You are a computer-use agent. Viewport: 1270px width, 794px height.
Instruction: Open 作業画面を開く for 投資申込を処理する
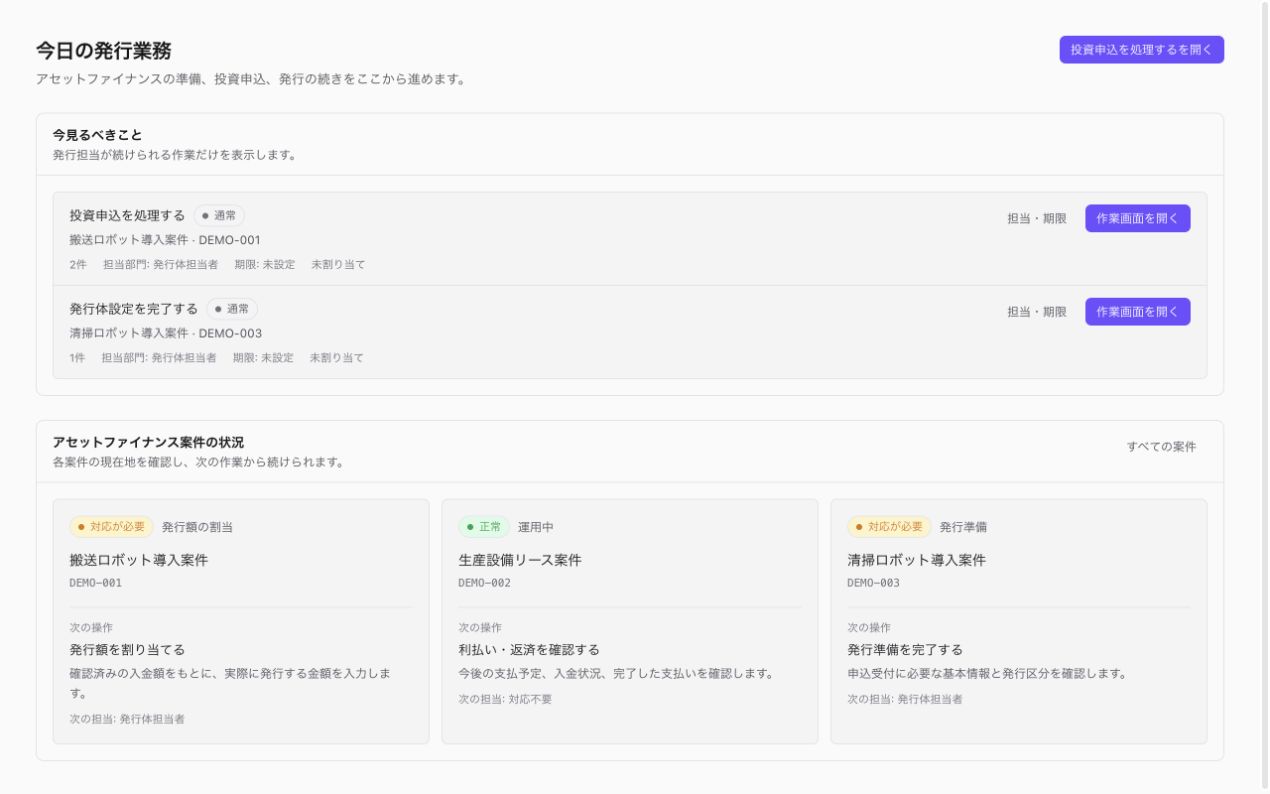tap(1137, 218)
